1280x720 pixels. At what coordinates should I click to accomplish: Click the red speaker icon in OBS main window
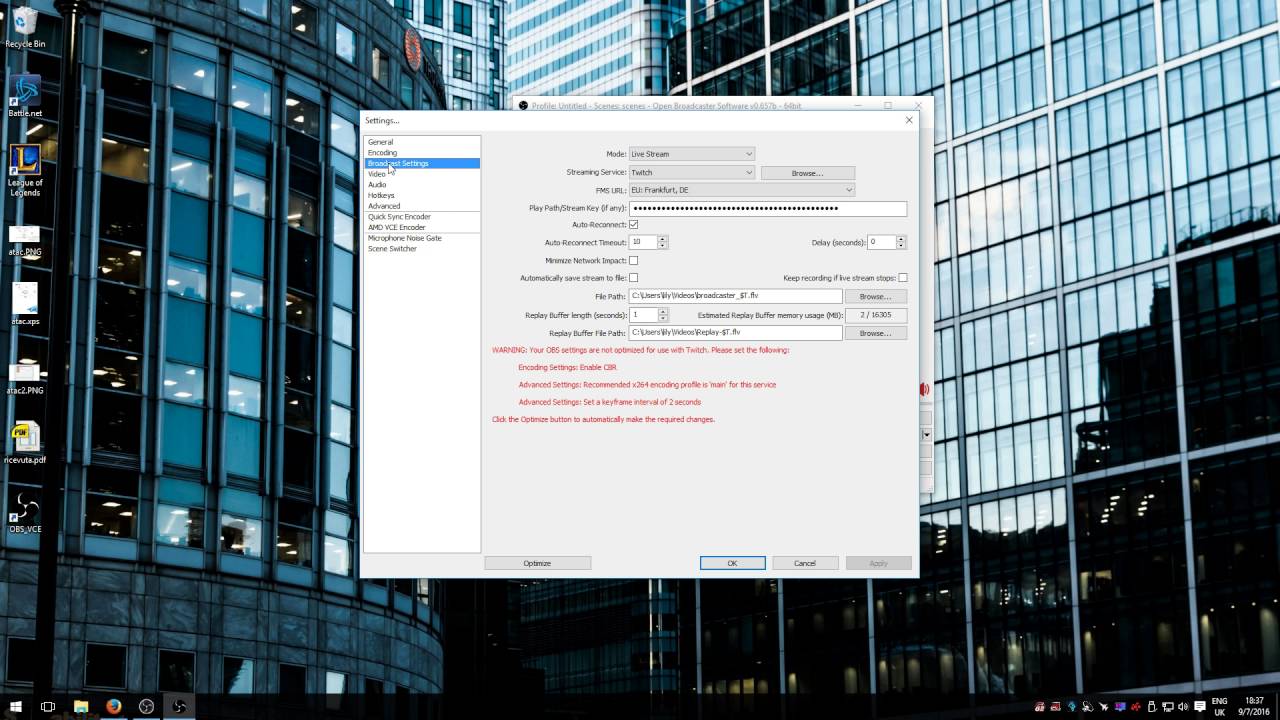[x=925, y=389]
